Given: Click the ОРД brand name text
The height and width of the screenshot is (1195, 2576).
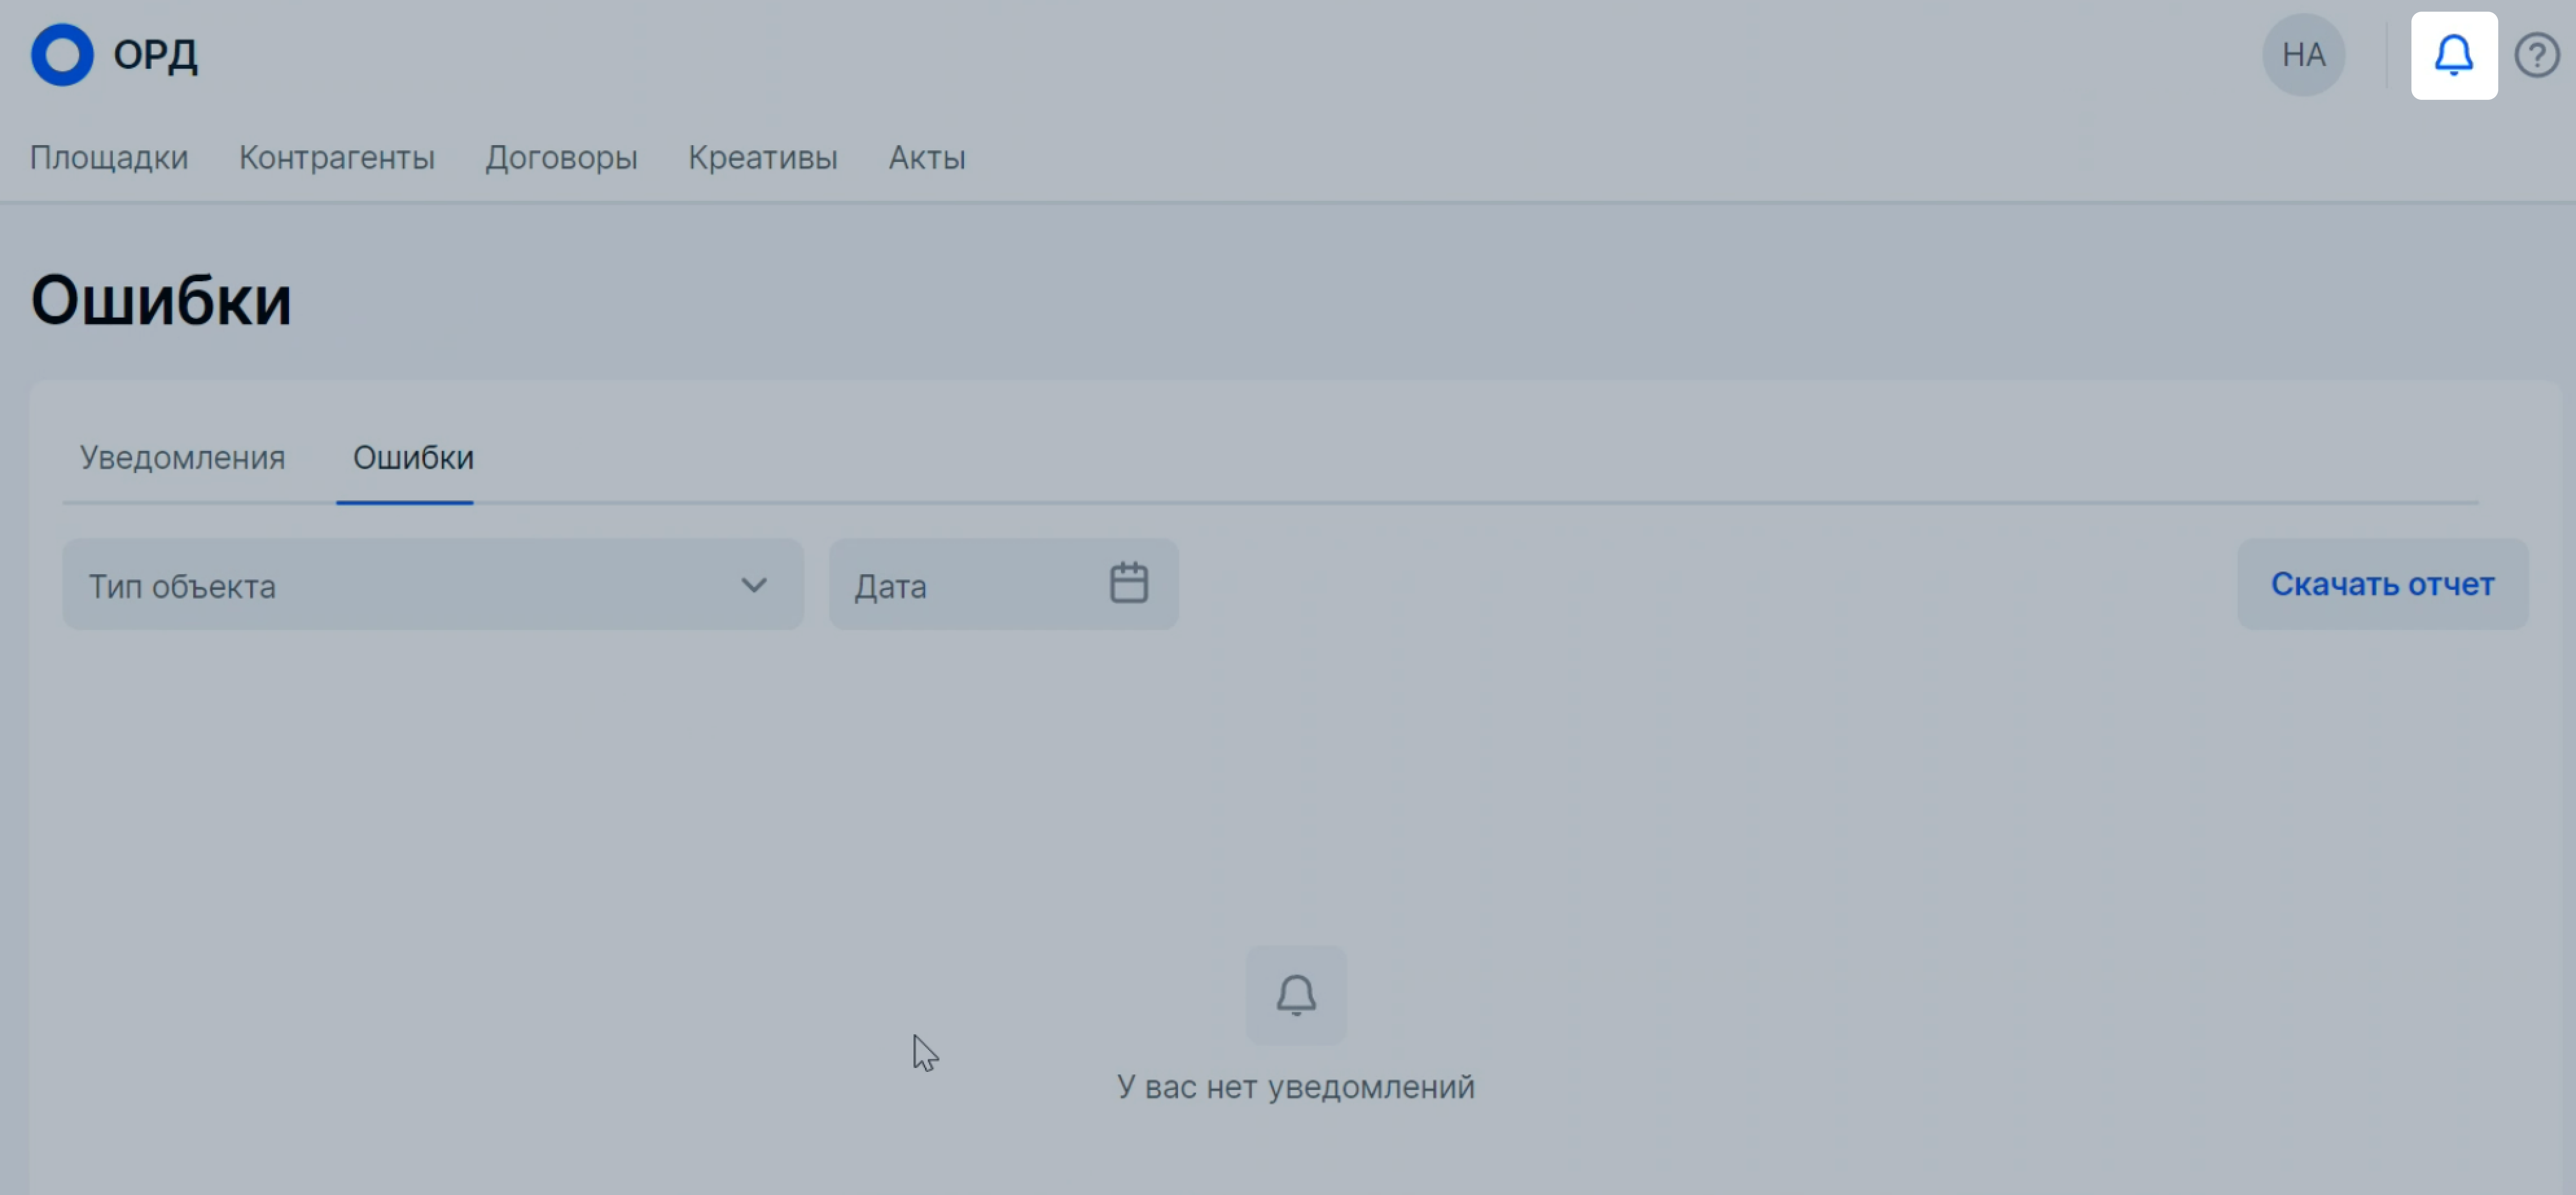Looking at the screenshot, I should tap(156, 56).
